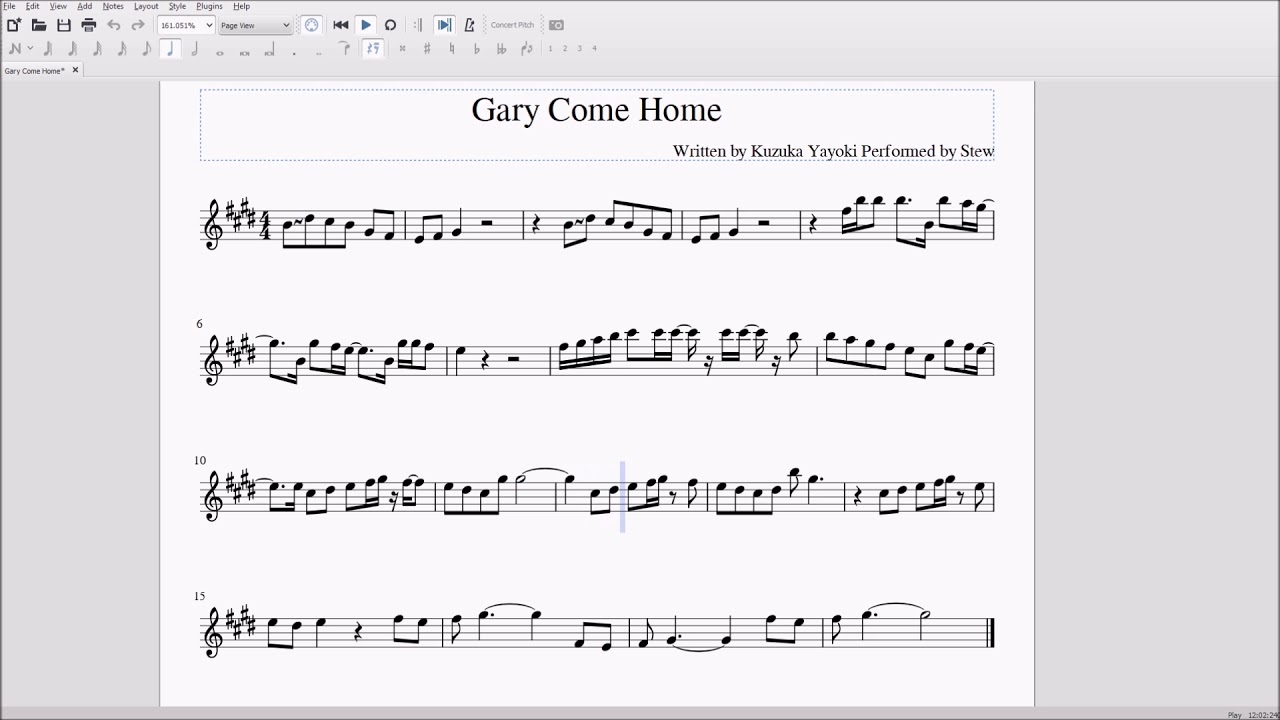This screenshot has height=720, width=1280.
Task: Select voice 4
Action: (x=594, y=48)
